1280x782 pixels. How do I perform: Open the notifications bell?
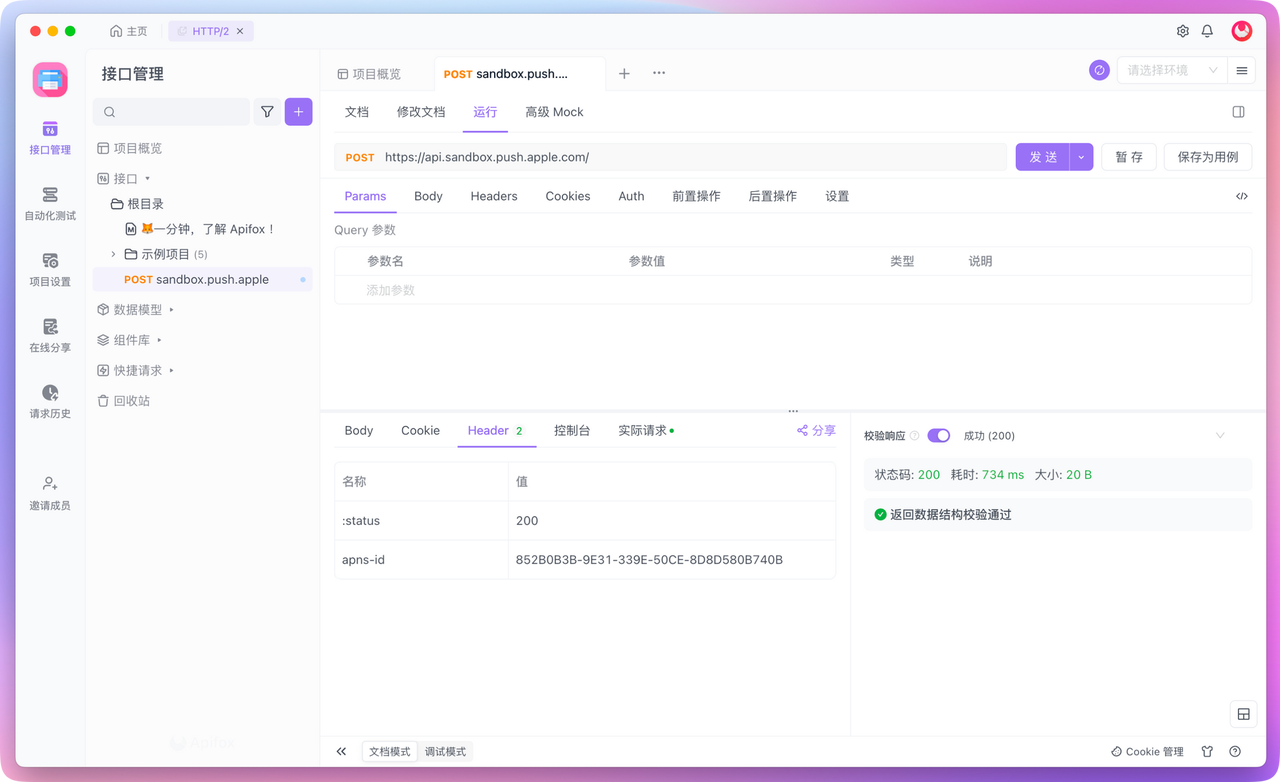coord(1207,31)
